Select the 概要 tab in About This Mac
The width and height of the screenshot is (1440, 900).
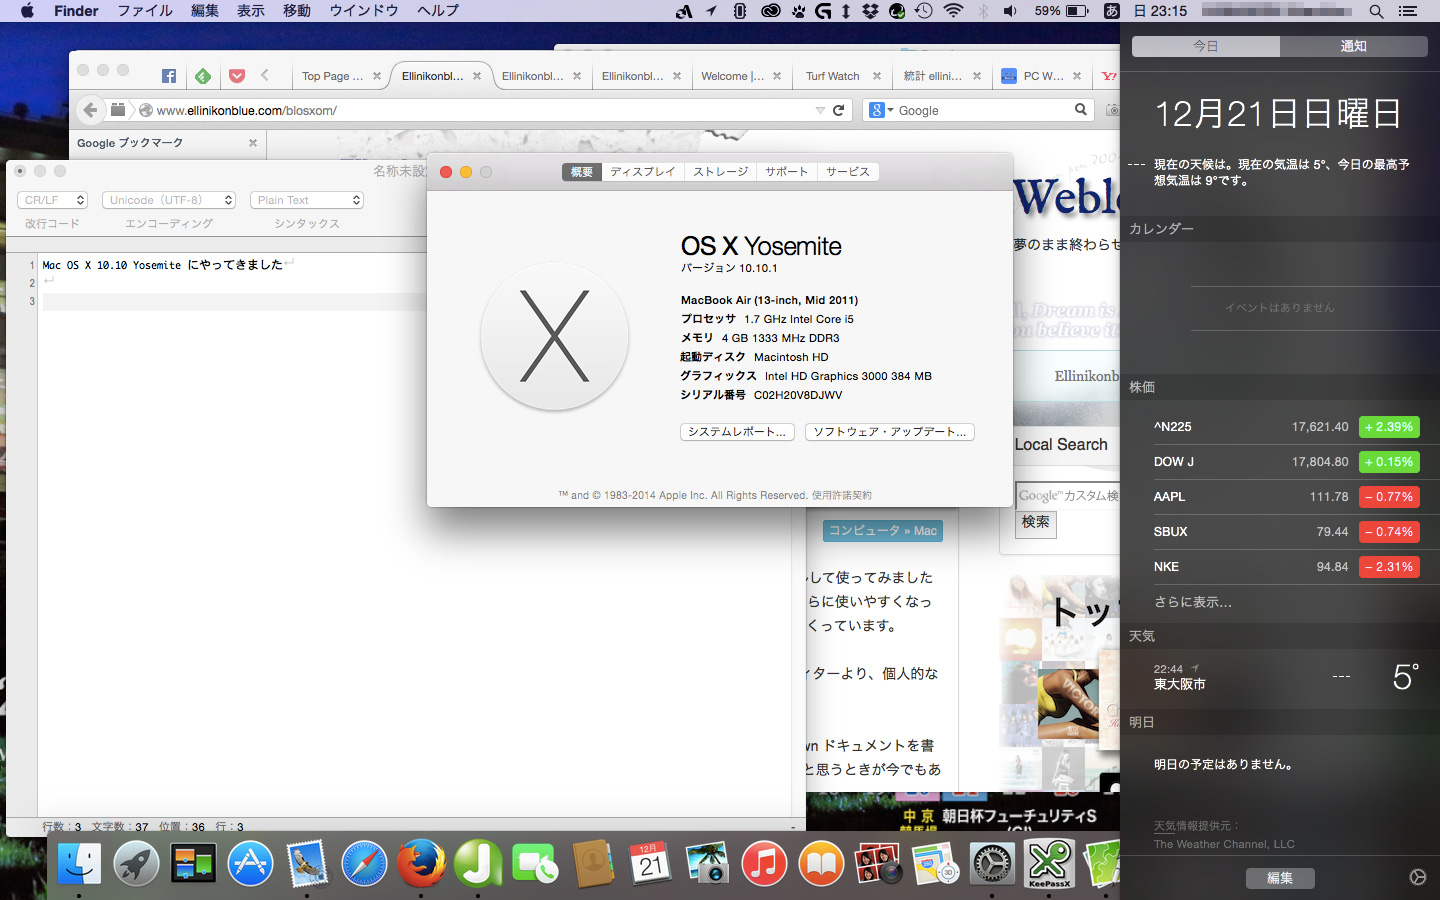pos(582,172)
